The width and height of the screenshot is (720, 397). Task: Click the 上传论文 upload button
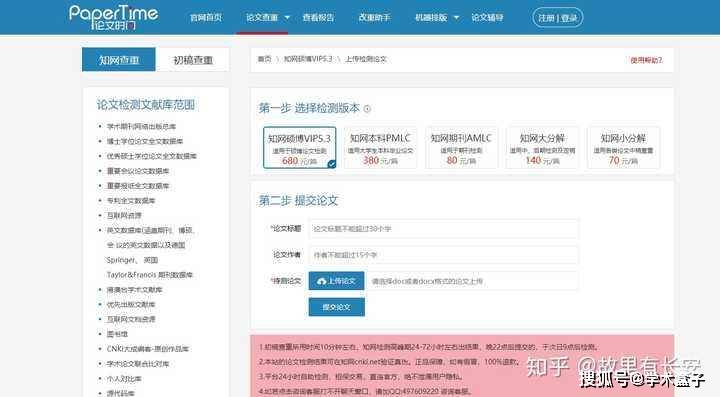[337, 281]
